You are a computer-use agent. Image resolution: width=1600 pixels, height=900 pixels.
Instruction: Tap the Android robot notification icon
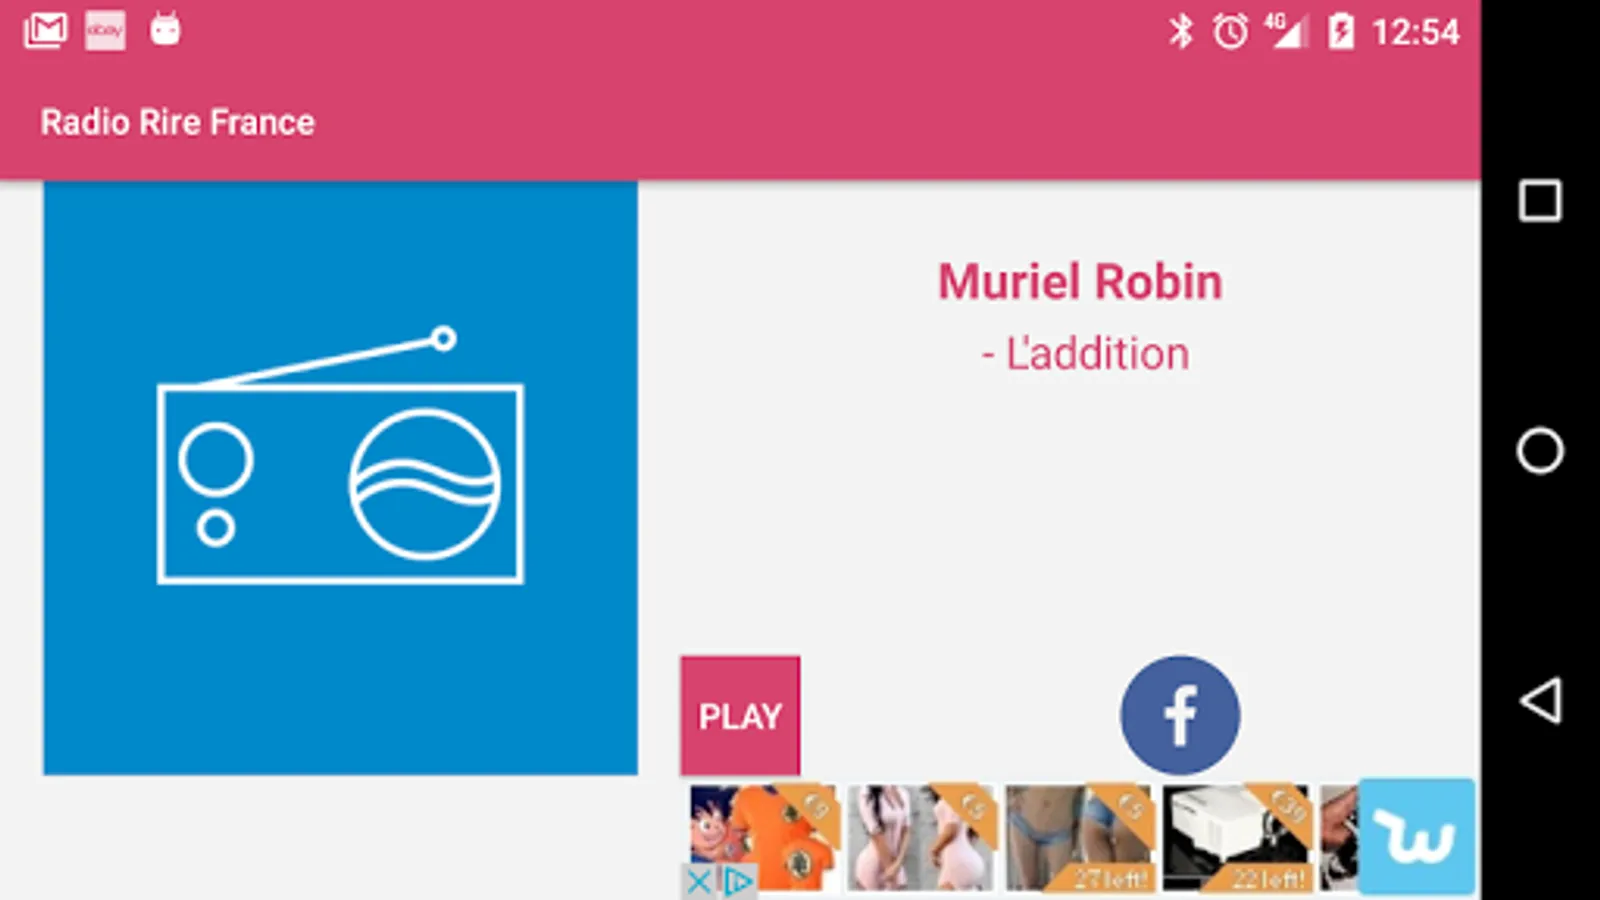pyautogui.click(x=165, y=30)
